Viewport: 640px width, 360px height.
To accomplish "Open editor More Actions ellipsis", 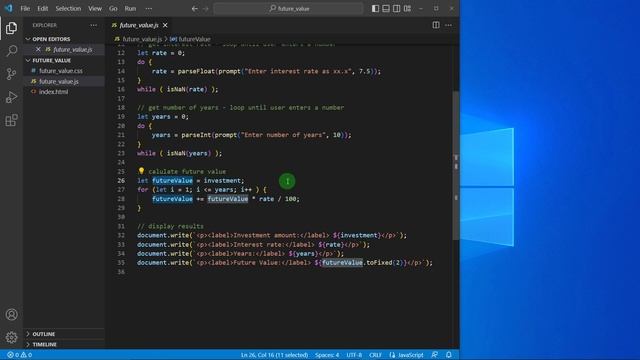I will (449, 25).
